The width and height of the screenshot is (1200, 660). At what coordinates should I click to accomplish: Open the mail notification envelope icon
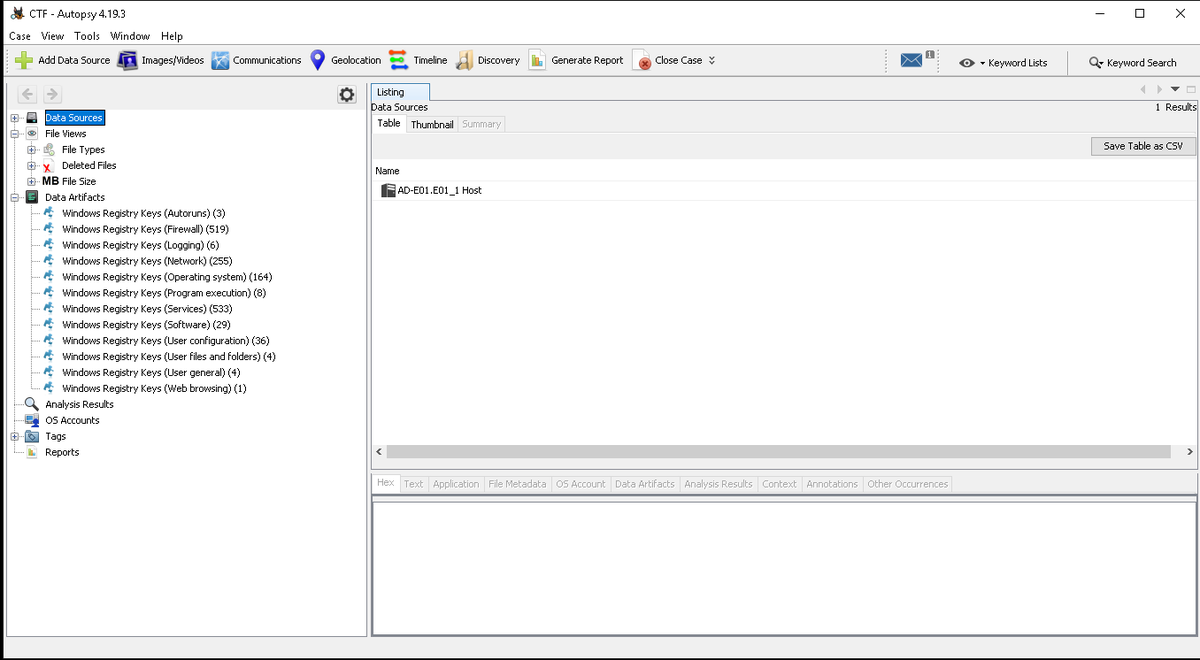point(912,60)
